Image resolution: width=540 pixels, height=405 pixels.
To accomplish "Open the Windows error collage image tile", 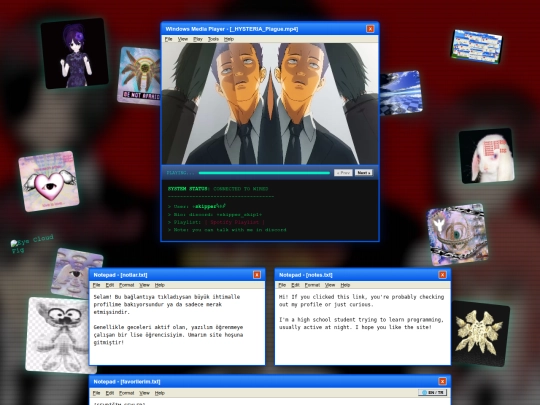I will point(477,46).
